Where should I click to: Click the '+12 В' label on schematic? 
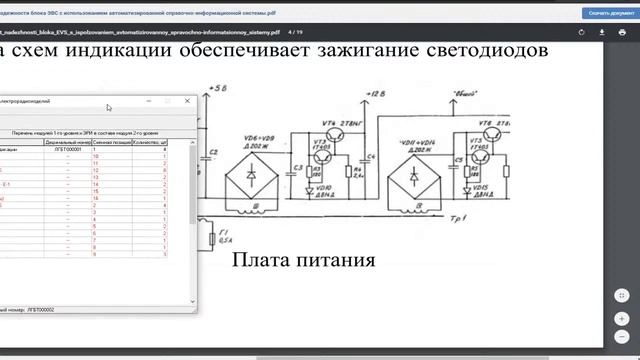375,94
